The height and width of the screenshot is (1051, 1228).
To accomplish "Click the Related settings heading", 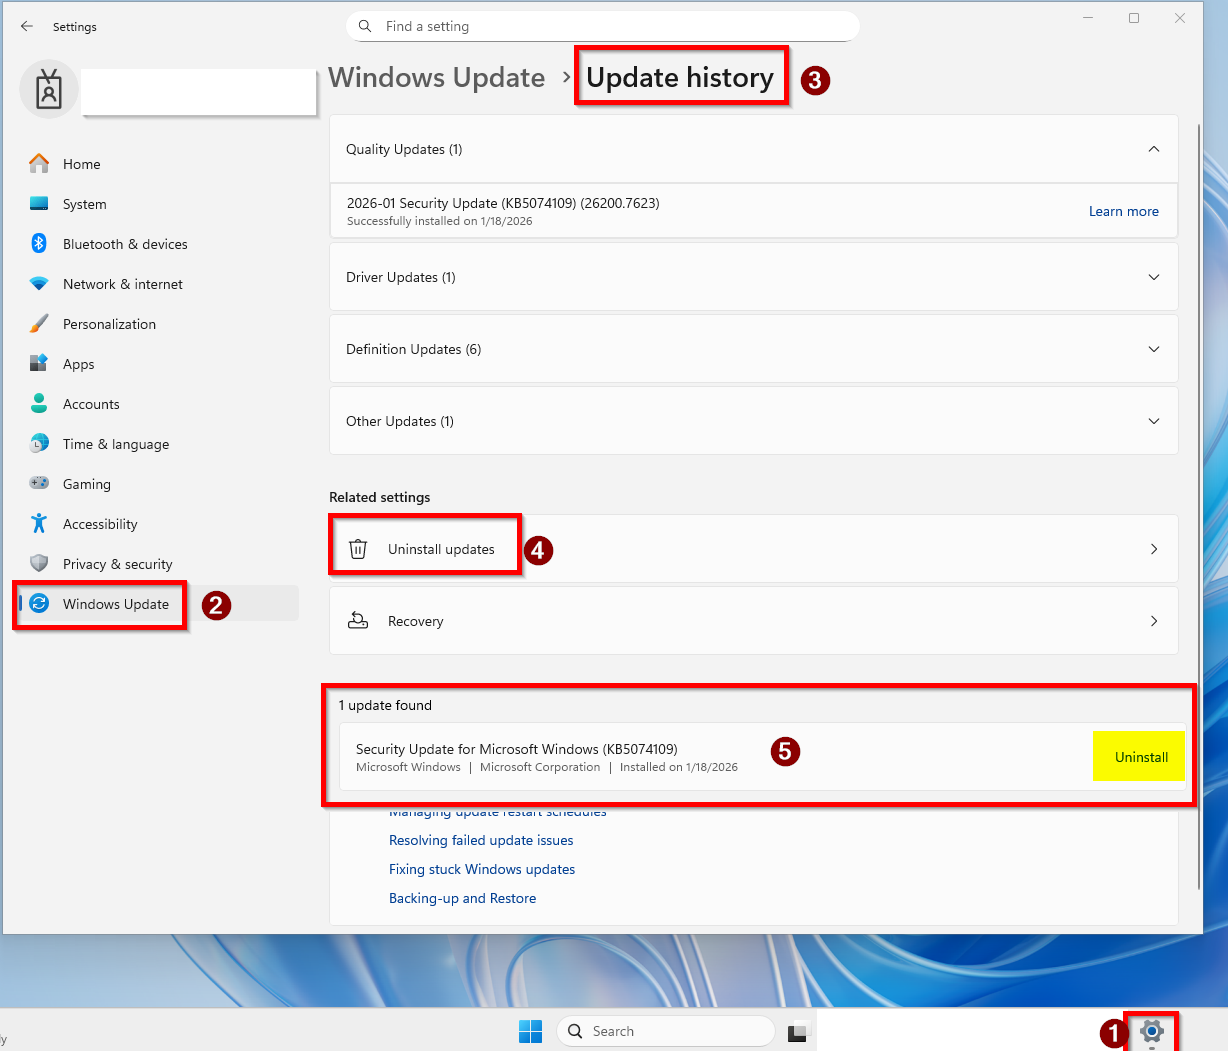I will click(x=380, y=497).
